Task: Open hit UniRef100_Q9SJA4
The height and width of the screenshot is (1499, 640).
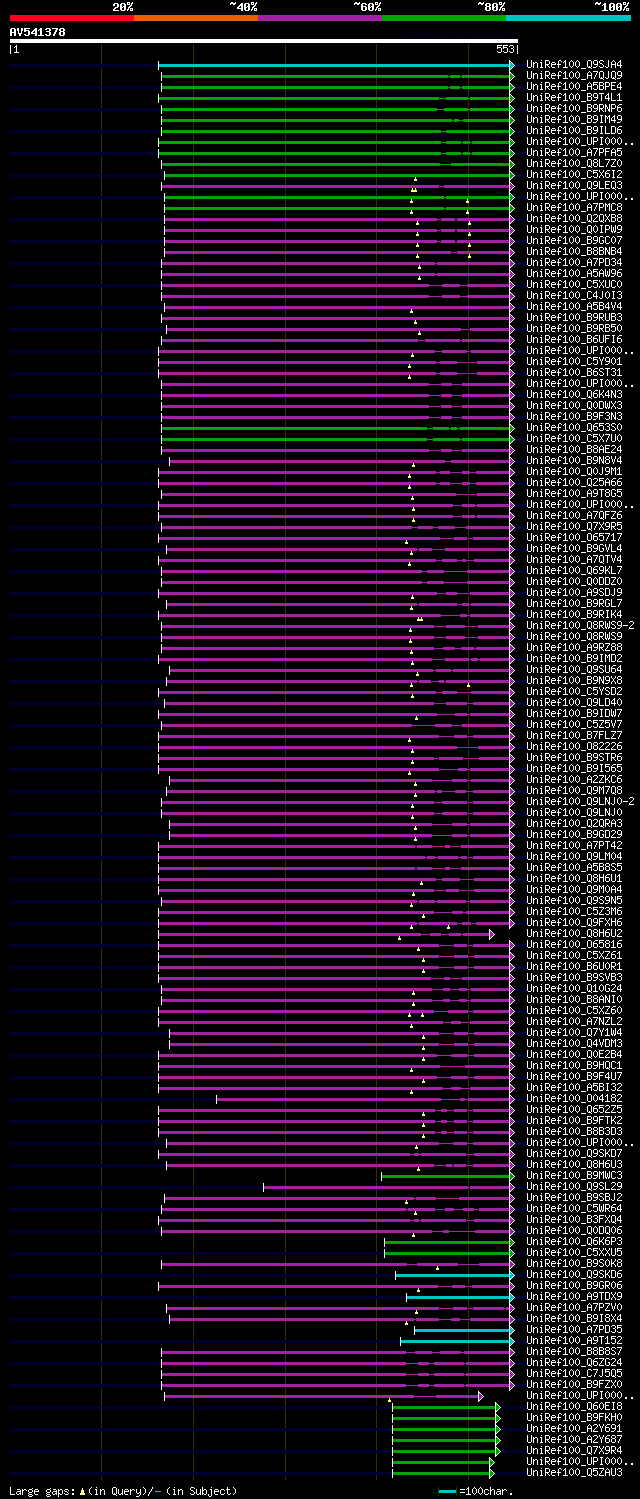Action: 574,64
